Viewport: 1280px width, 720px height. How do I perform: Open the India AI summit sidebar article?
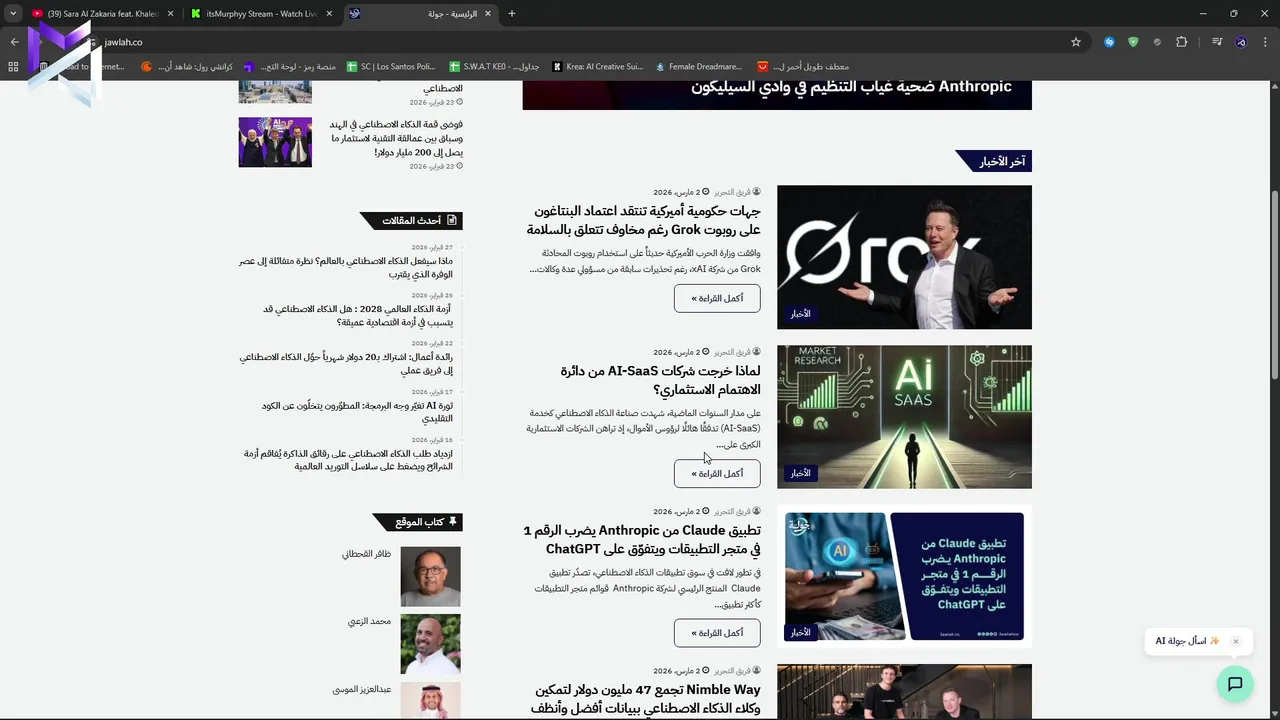(395, 138)
